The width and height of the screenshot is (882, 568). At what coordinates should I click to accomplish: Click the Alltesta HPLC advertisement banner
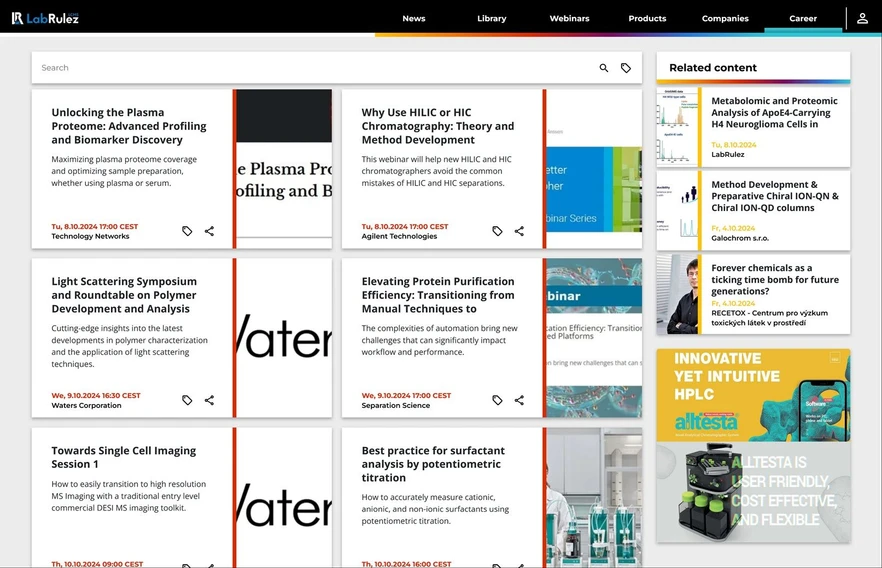click(x=753, y=445)
